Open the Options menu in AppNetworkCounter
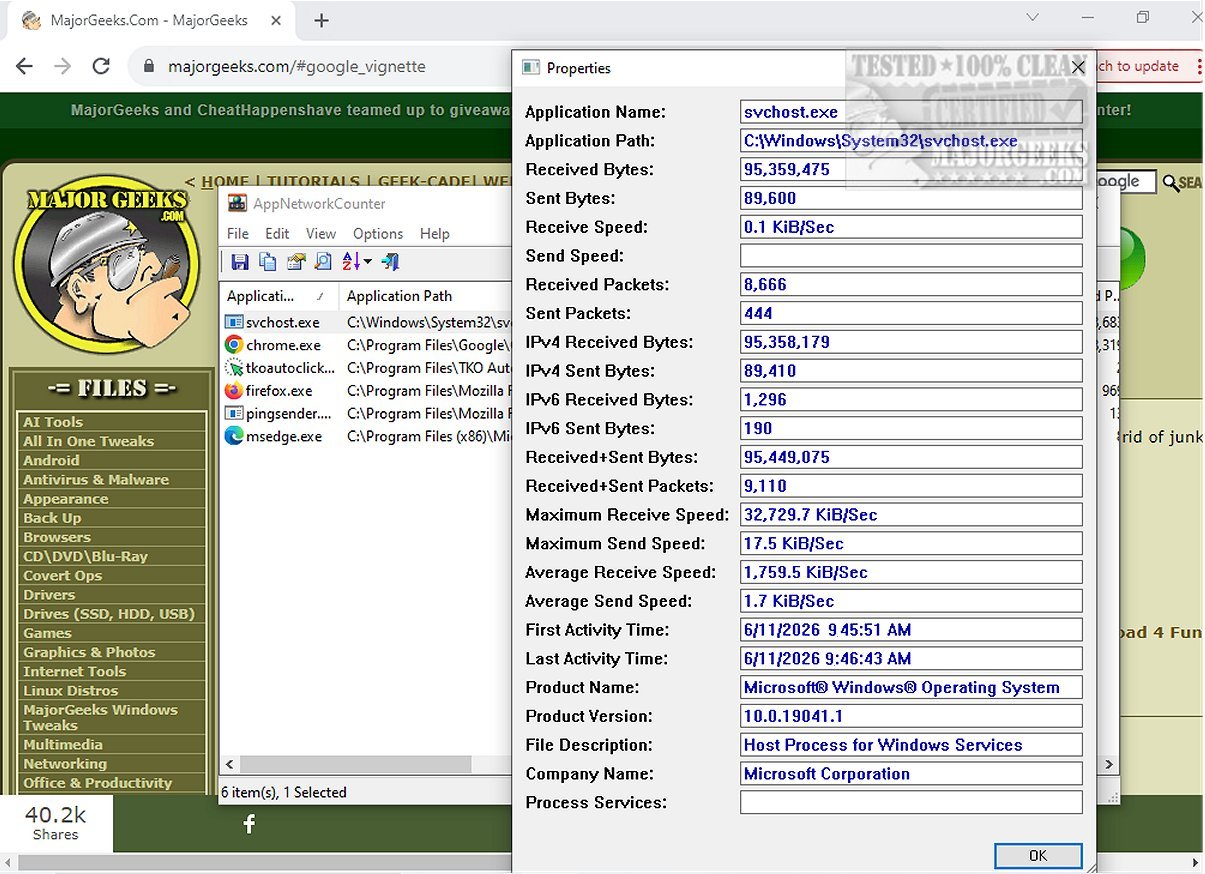1205x874 pixels. [378, 233]
